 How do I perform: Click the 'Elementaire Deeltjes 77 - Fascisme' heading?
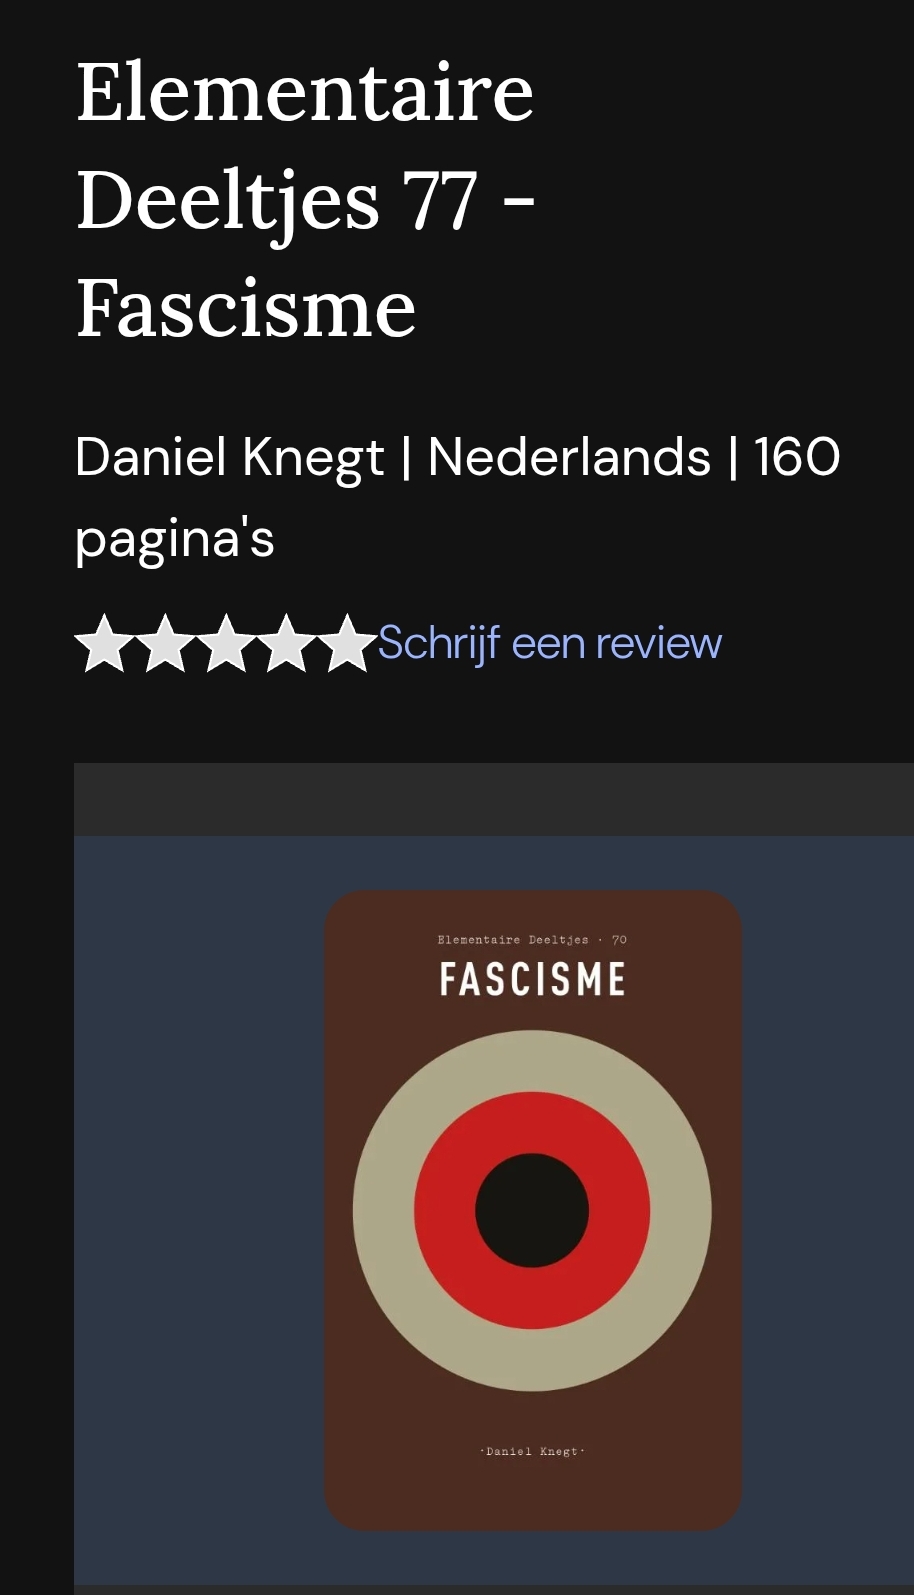pos(306,199)
